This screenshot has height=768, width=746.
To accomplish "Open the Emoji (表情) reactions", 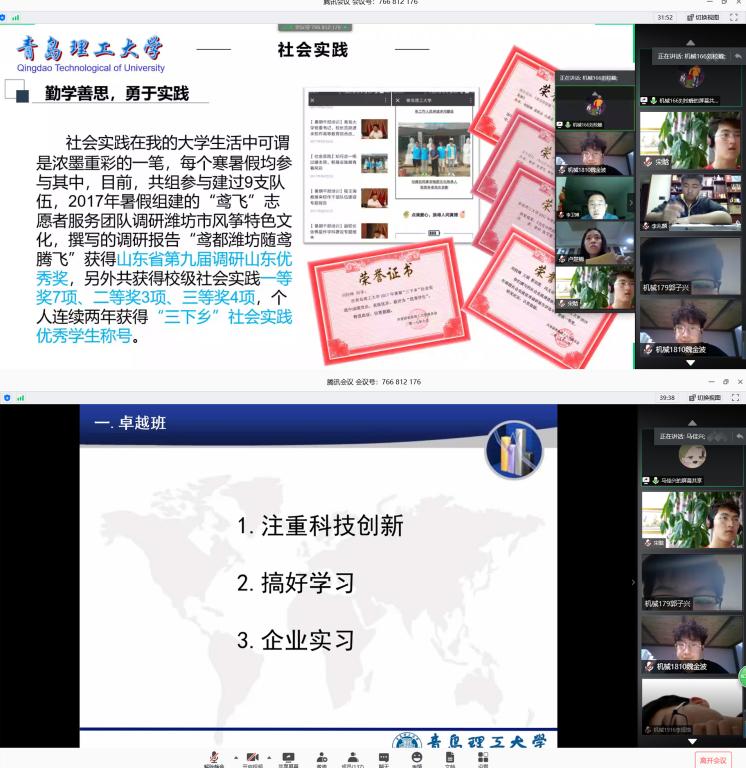I will [417, 758].
